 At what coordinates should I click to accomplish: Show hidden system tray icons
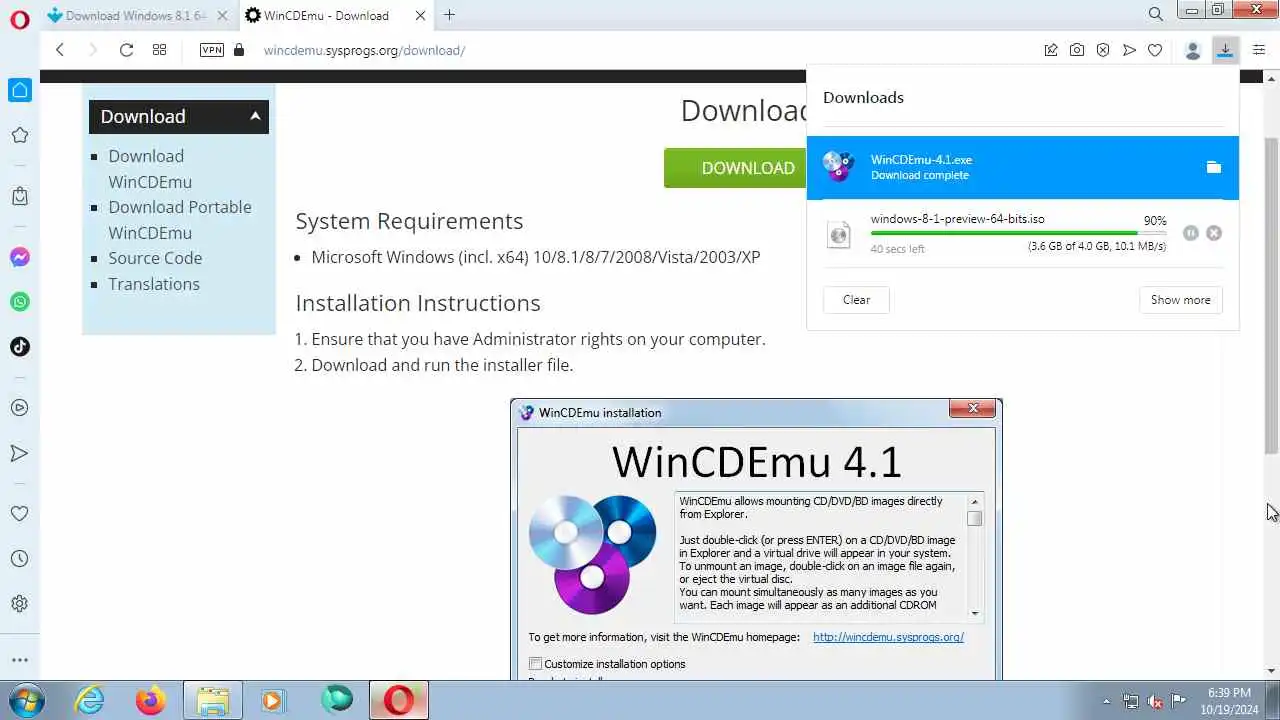point(1106,701)
